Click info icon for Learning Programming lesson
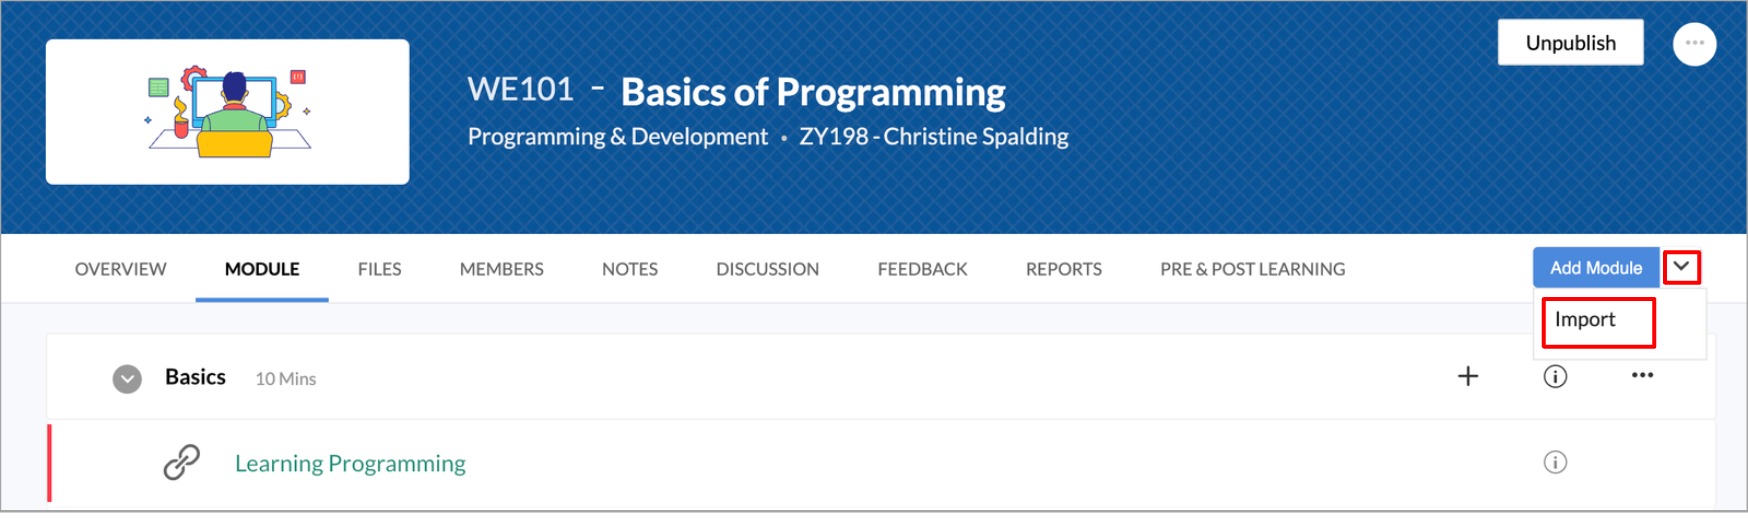Image resolution: width=1748 pixels, height=526 pixels. [x=1555, y=462]
